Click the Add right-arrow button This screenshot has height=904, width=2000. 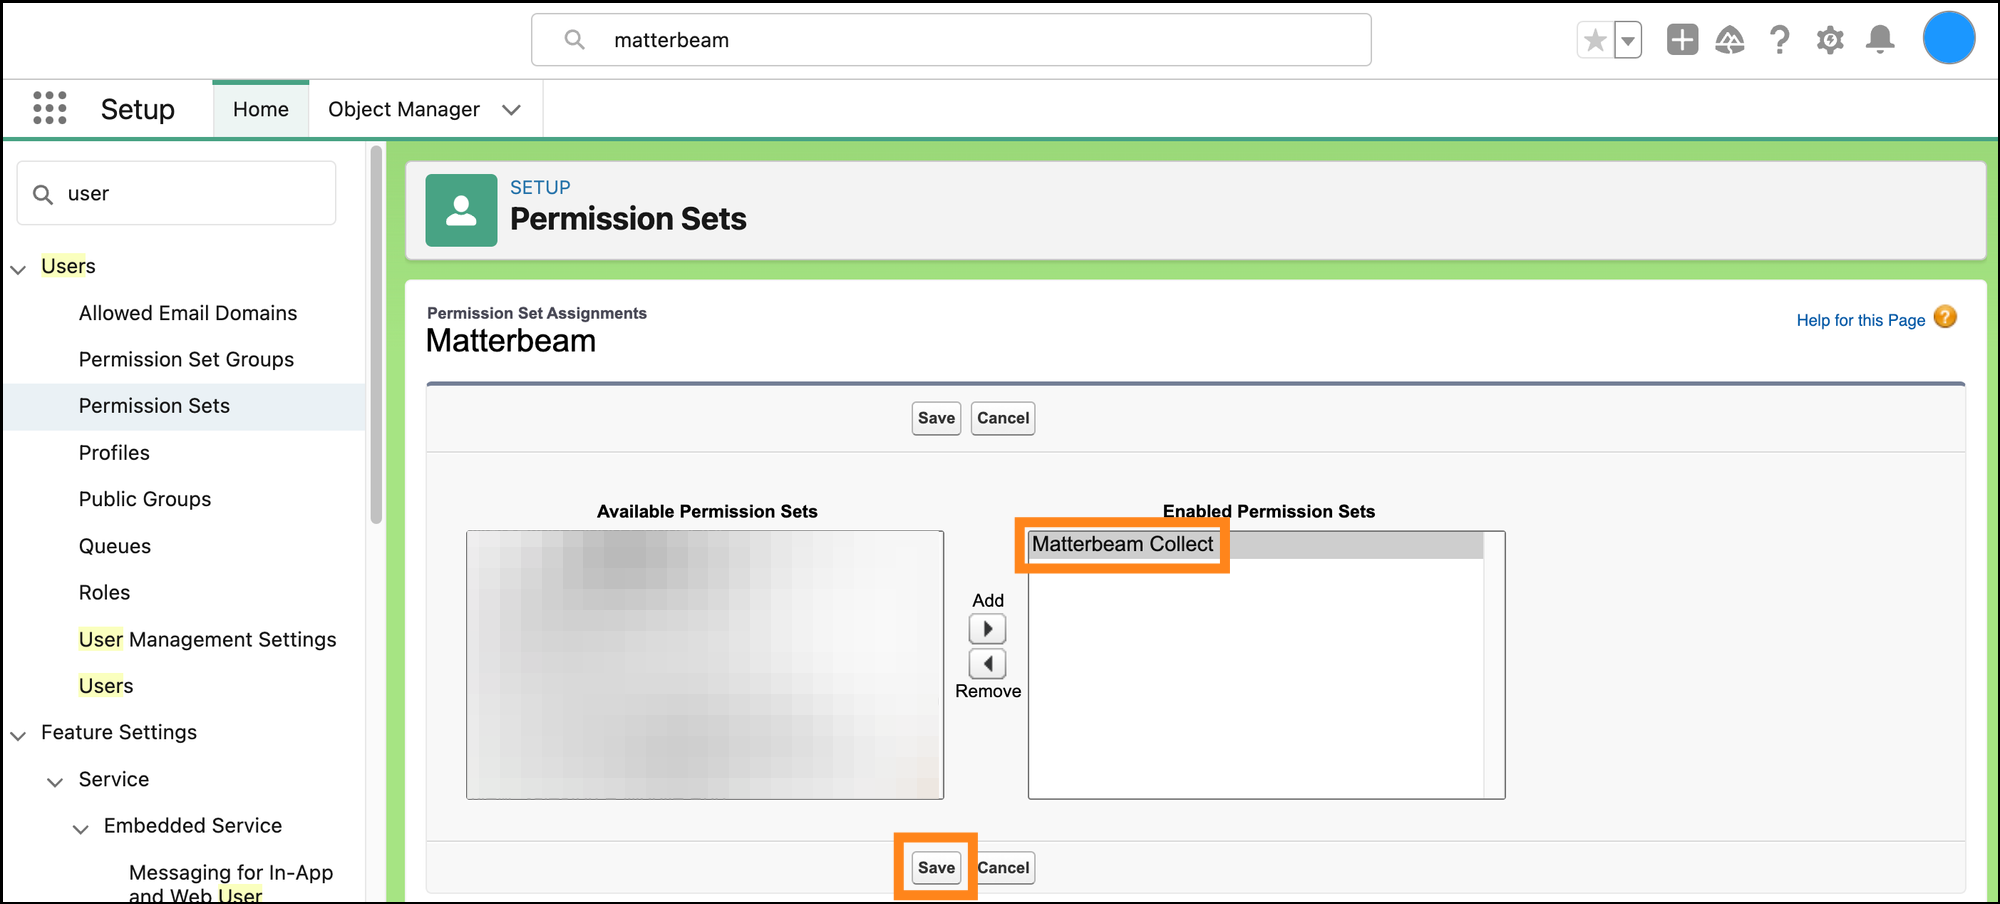987,629
